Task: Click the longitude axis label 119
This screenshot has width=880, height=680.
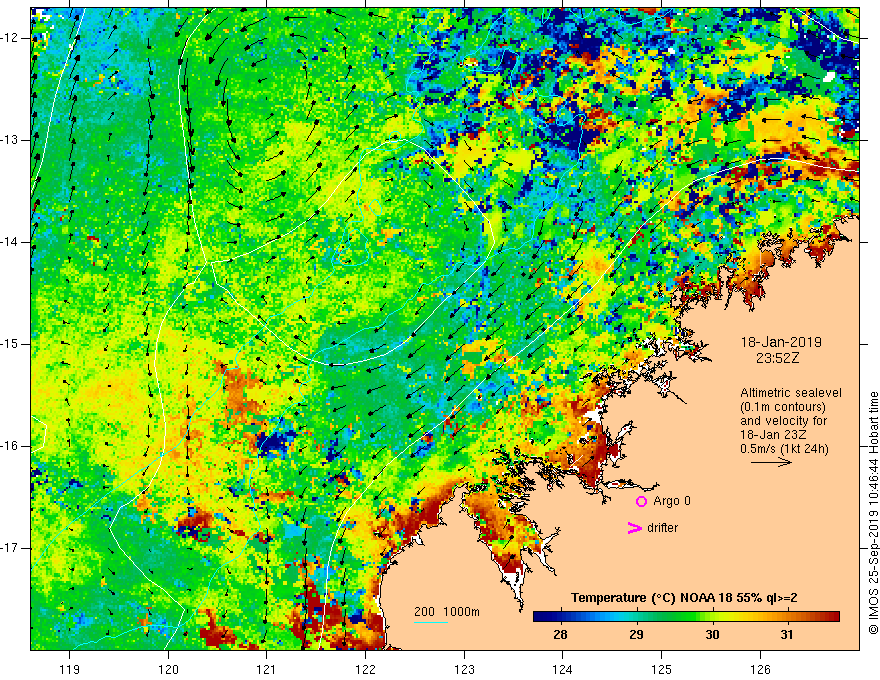Action: (70, 669)
